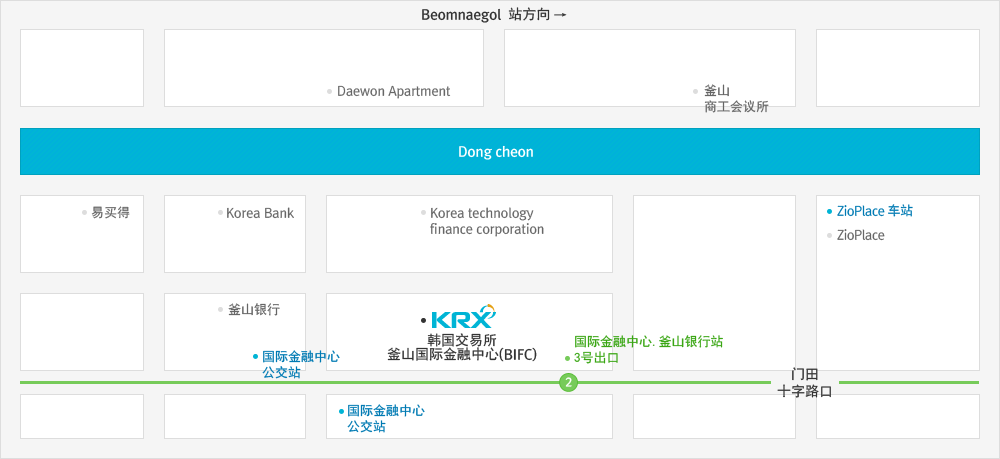Screen dimensions: 1000x459
Task: Click the Korea technology finance corporation label
Action: pos(487,221)
